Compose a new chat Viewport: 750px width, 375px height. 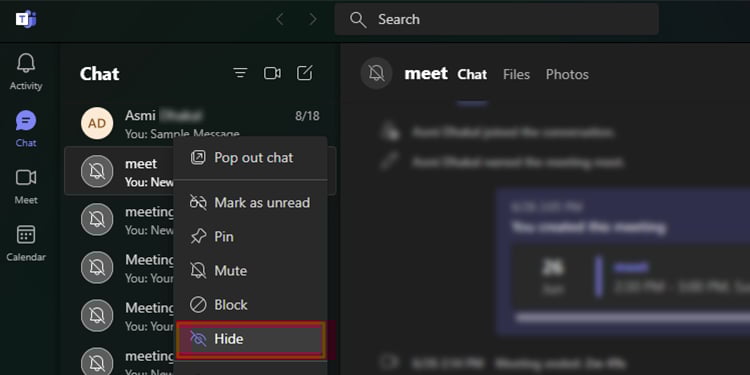pyautogui.click(x=305, y=73)
